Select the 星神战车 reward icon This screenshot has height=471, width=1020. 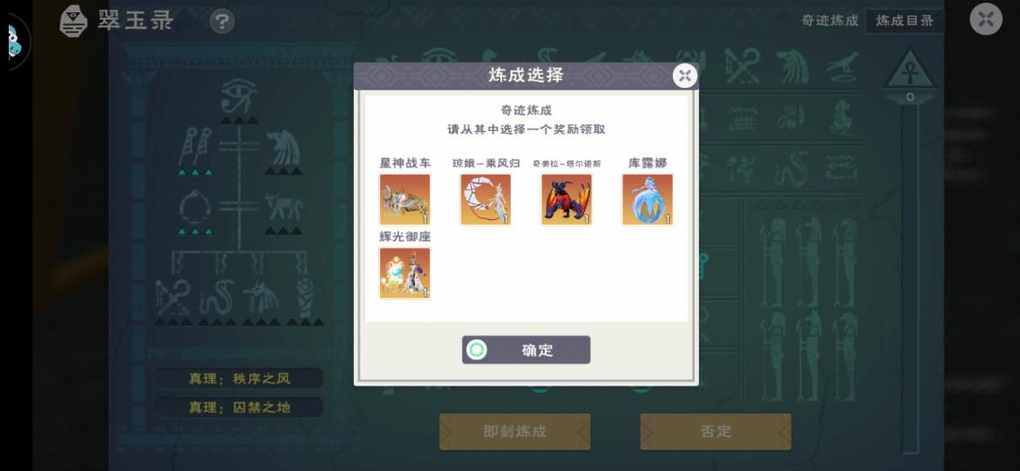pyautogui.click(x=405, y=199)
